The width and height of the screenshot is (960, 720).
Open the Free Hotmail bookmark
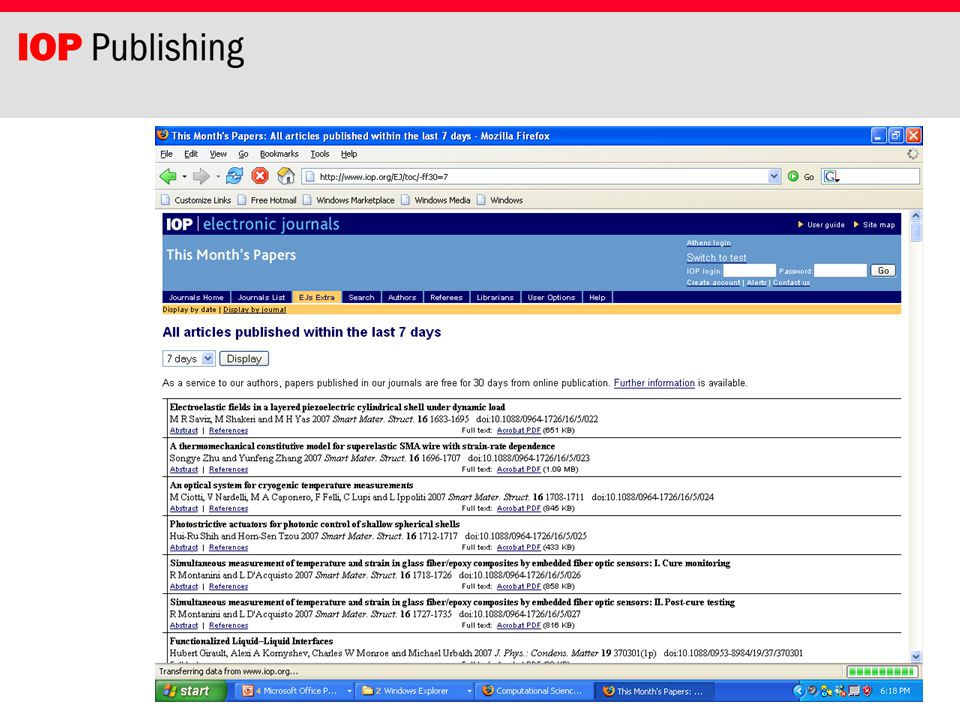click(267, 200)
